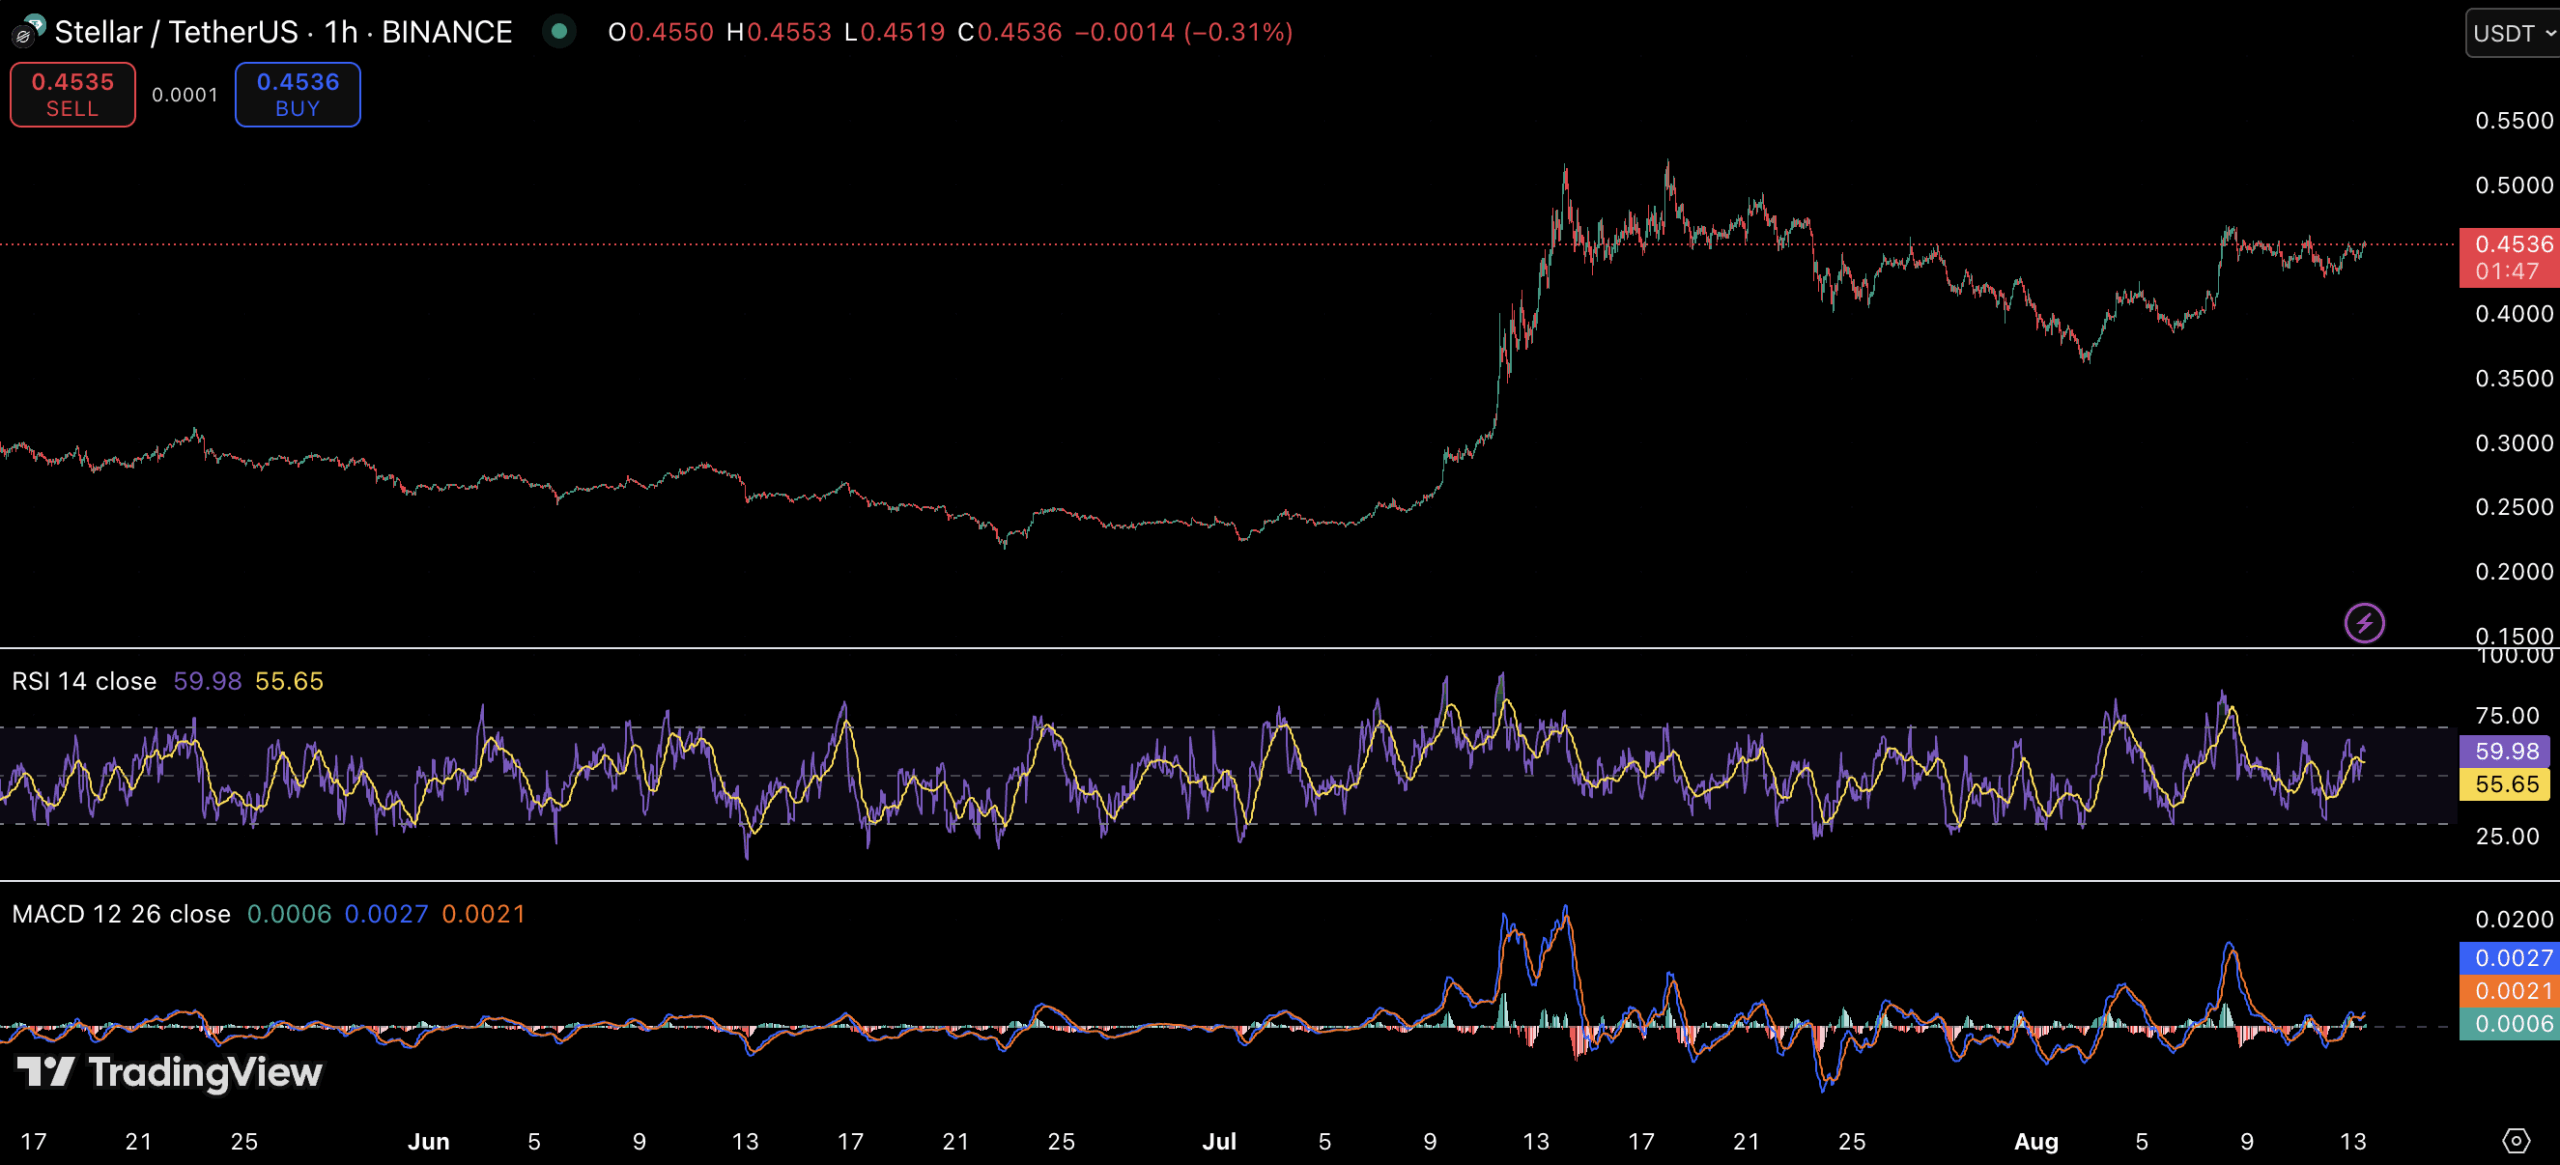Viewport: 2560px width, 1165px height.
Task: Click the orange 0.0021 signal axis tag
Action: click(2508, 991)
